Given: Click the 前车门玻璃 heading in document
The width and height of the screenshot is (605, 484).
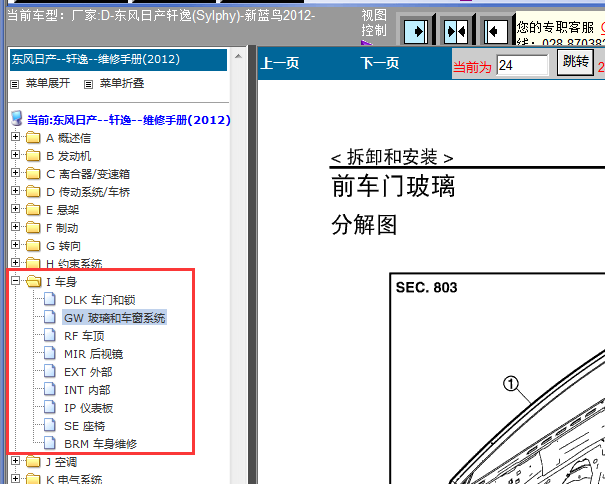Looking at the screenshot, I should click(393, 186).
